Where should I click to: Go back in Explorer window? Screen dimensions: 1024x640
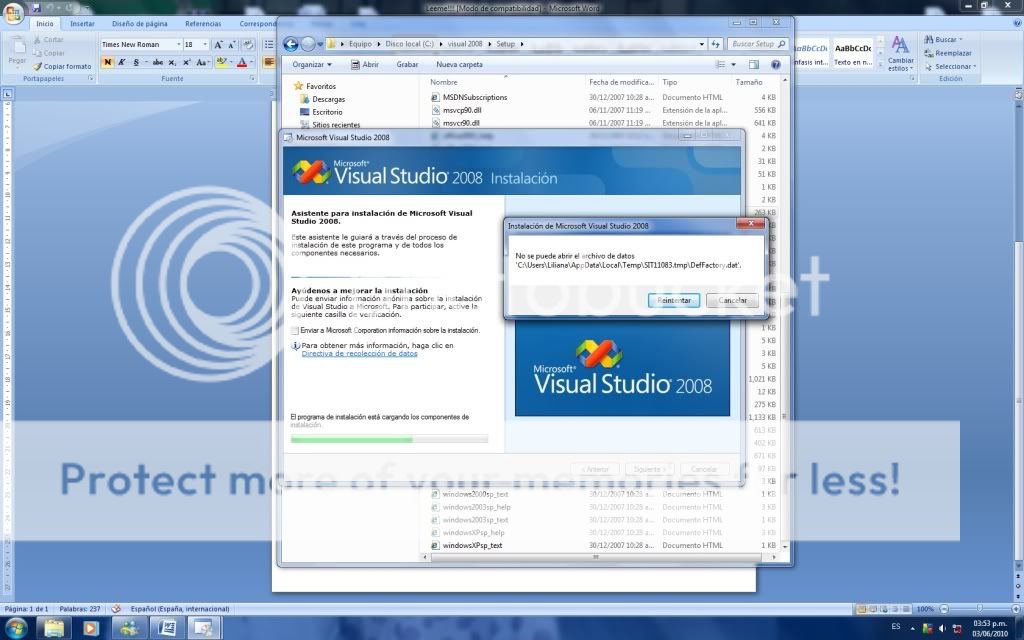pos(291,44)
